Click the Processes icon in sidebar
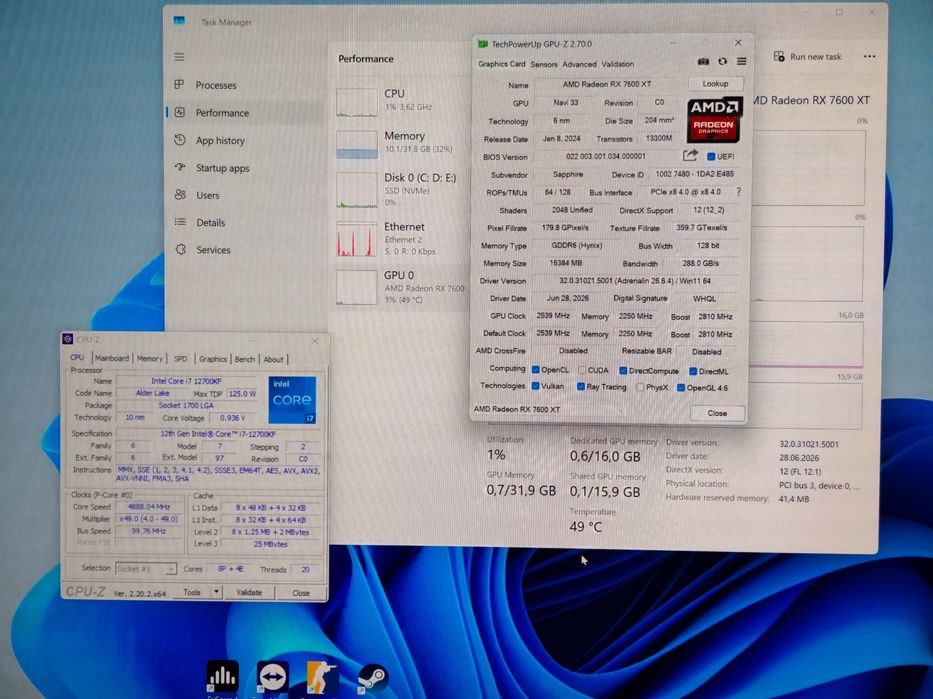The height and width of the screenshot is (699, 933). [x=179, y=84]
